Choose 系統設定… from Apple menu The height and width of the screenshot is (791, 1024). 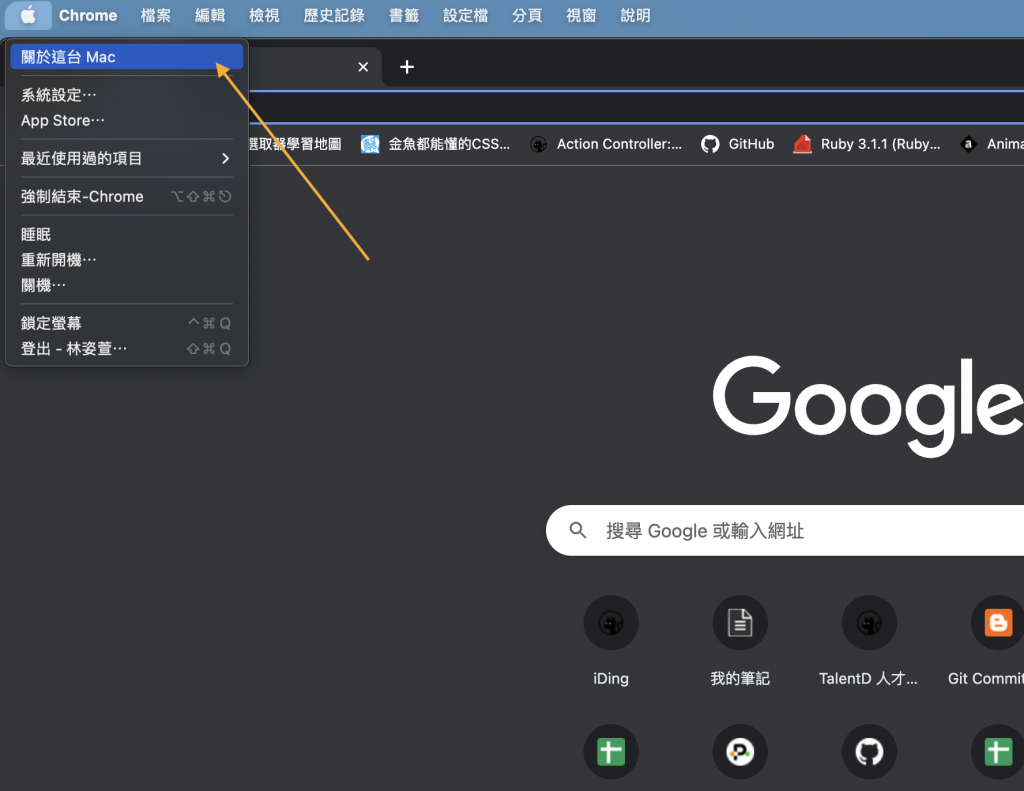pos(127,95)
